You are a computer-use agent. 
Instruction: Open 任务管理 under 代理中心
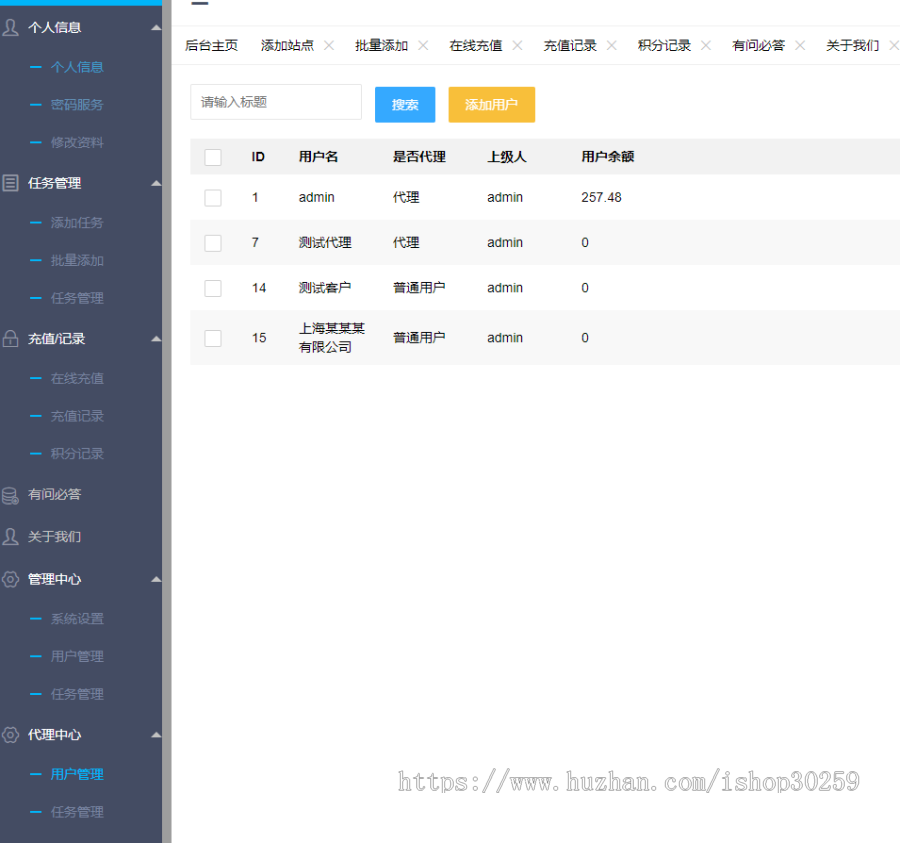[77, 812]
